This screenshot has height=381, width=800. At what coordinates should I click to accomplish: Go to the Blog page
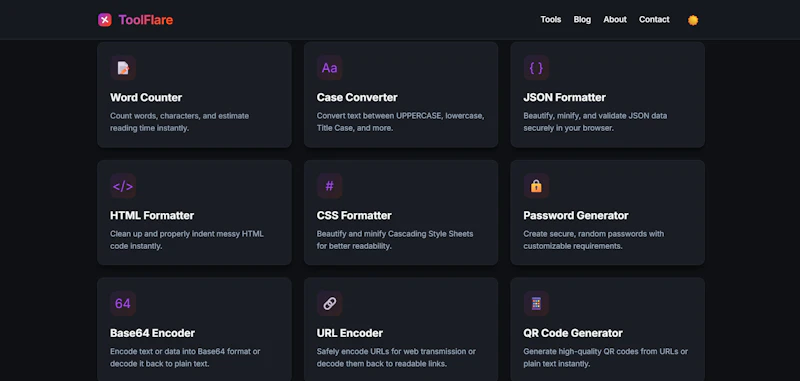point(582,19)
